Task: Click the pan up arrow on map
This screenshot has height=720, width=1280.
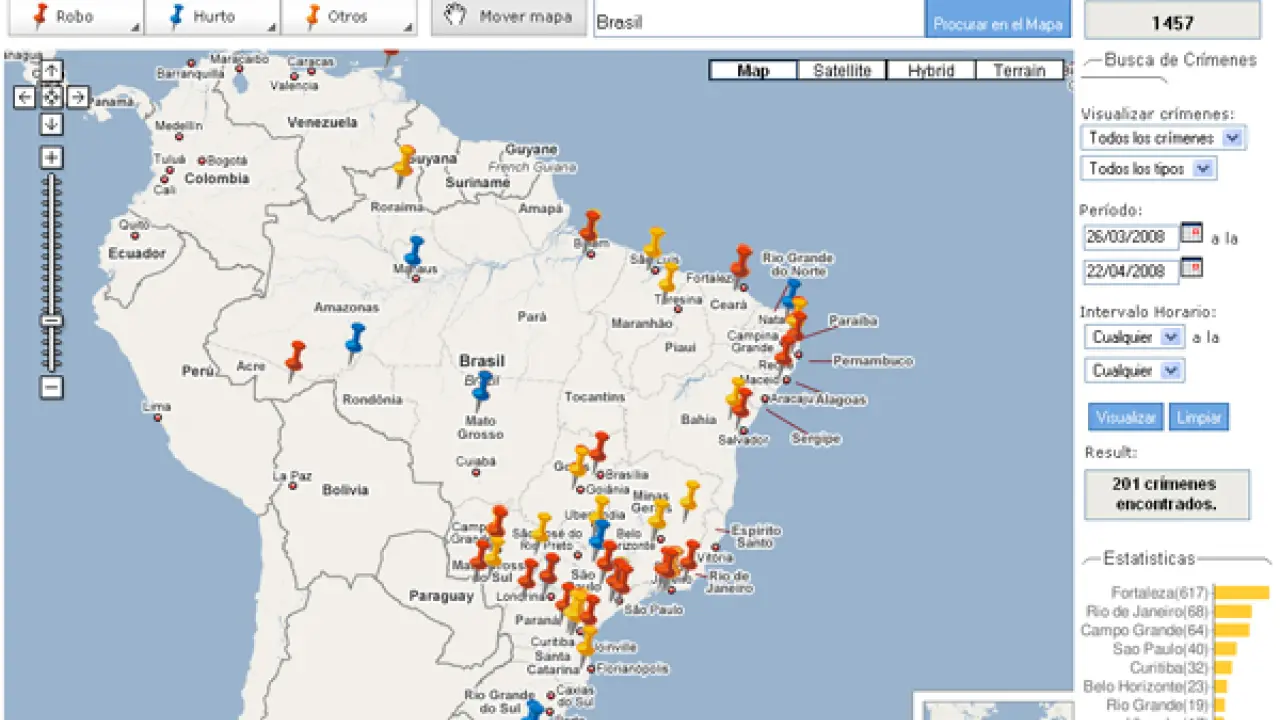Action: [52, 71]
